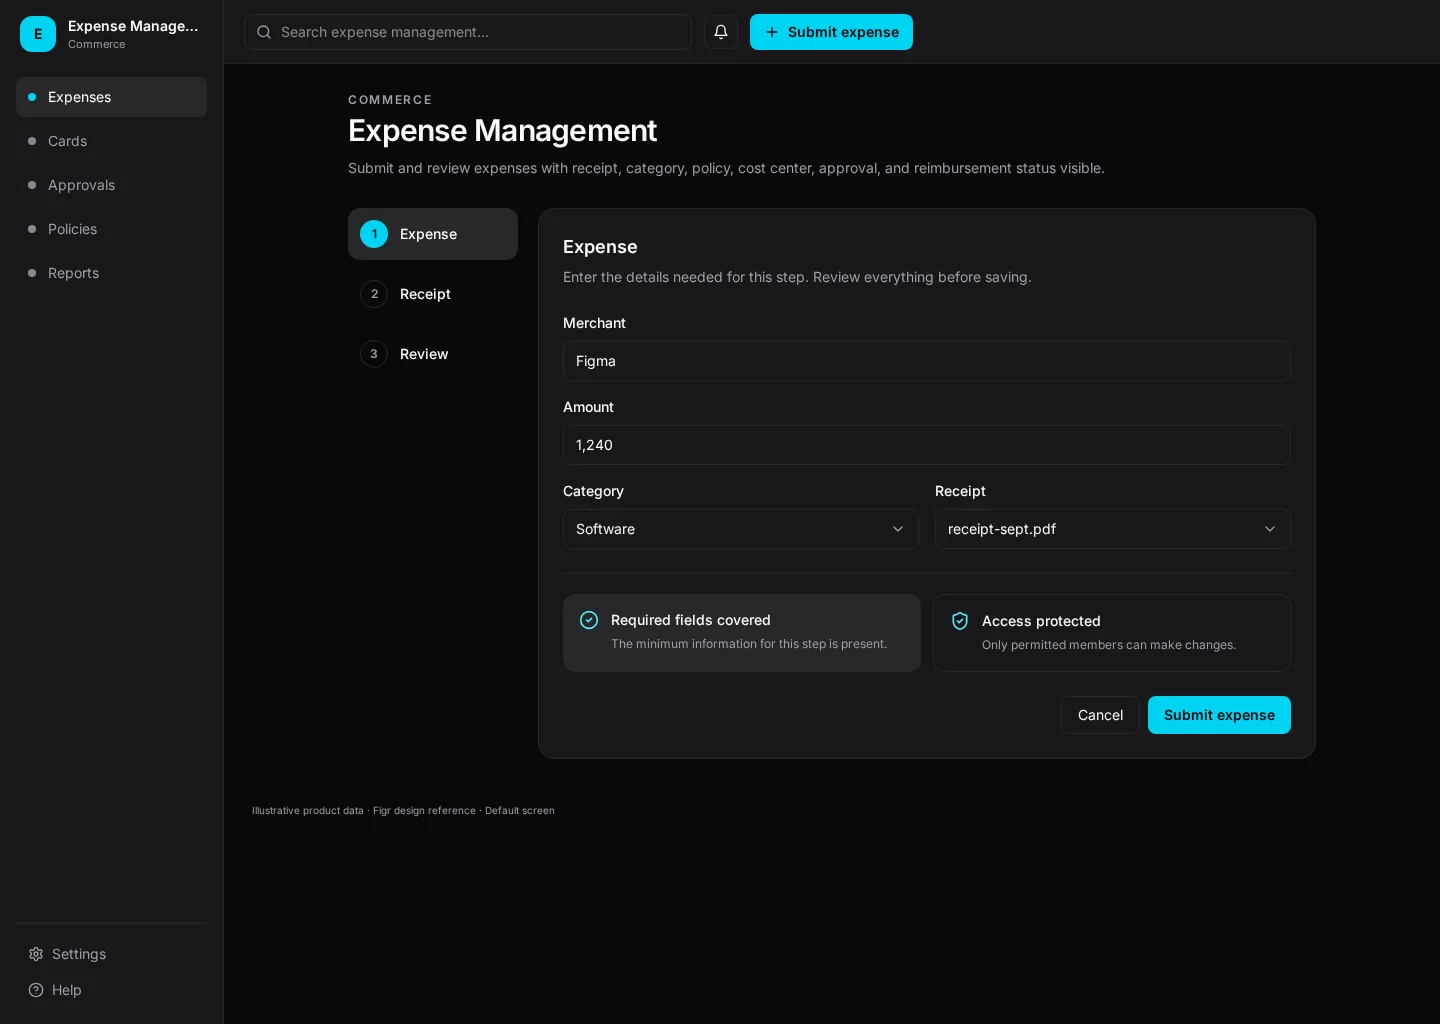Click the Access protected shield icon
The image size is (1440, 1024).
tap(960, 621)
